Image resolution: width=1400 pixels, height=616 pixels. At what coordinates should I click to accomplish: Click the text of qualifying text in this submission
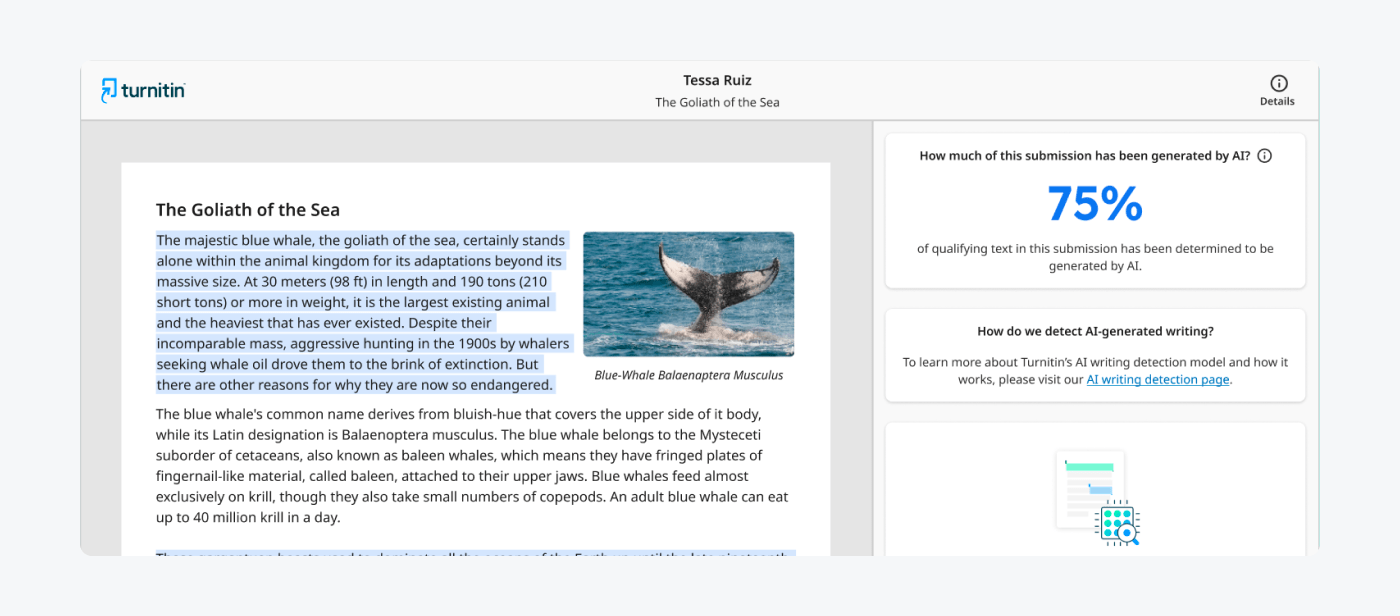coord(1095,257)
